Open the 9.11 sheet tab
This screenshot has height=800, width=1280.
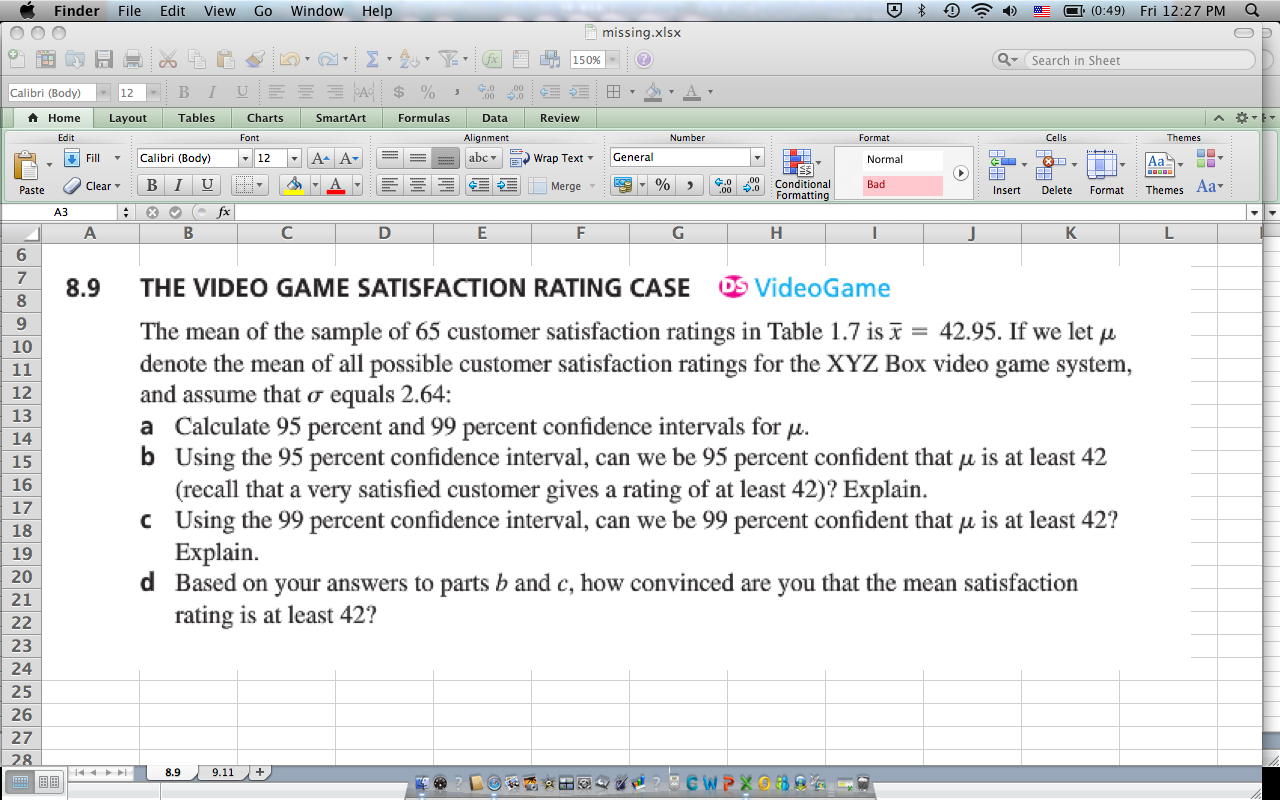(223, 772)
